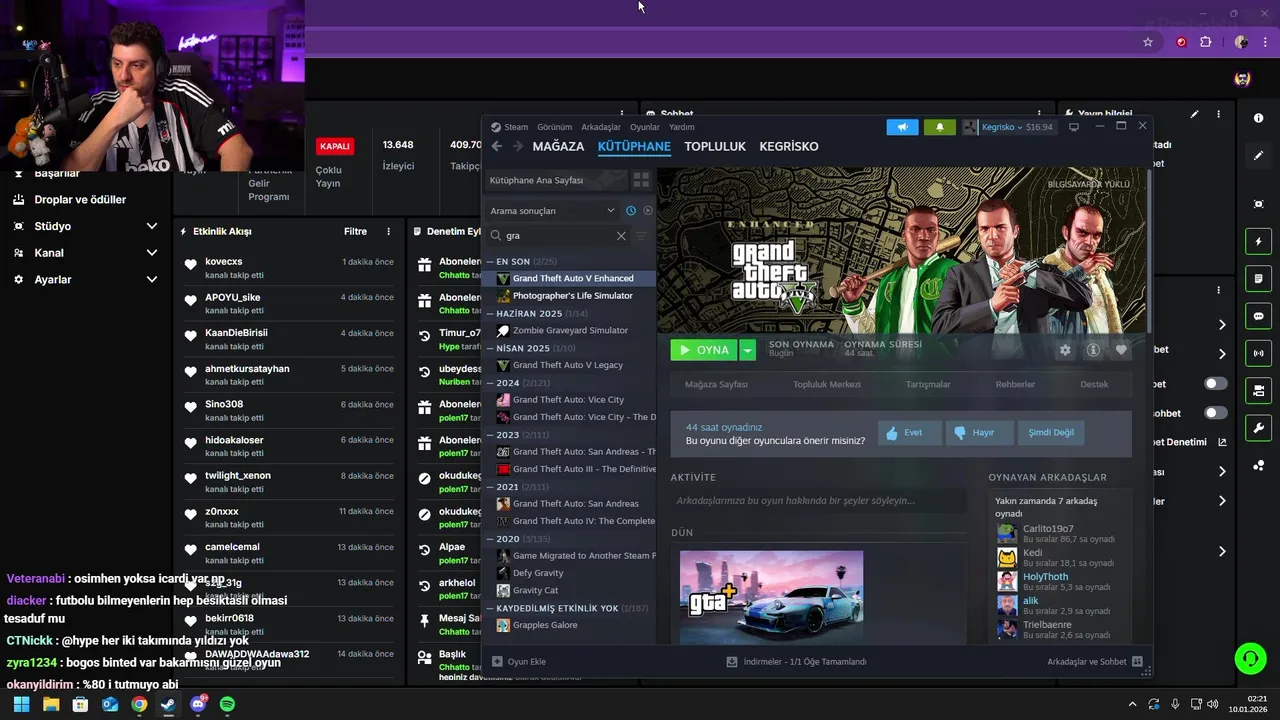1280x720 pixels.
Task: Collapse 2024 library section
Action: 490,383
